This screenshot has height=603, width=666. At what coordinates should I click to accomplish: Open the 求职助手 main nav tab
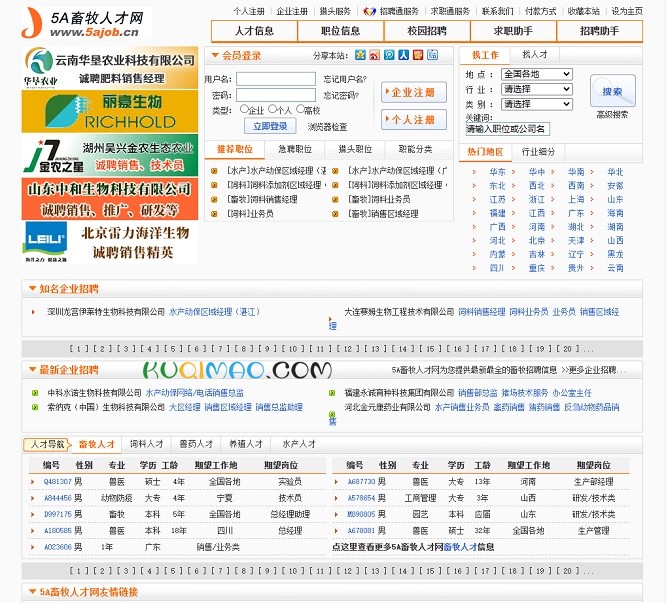[513, 31]
